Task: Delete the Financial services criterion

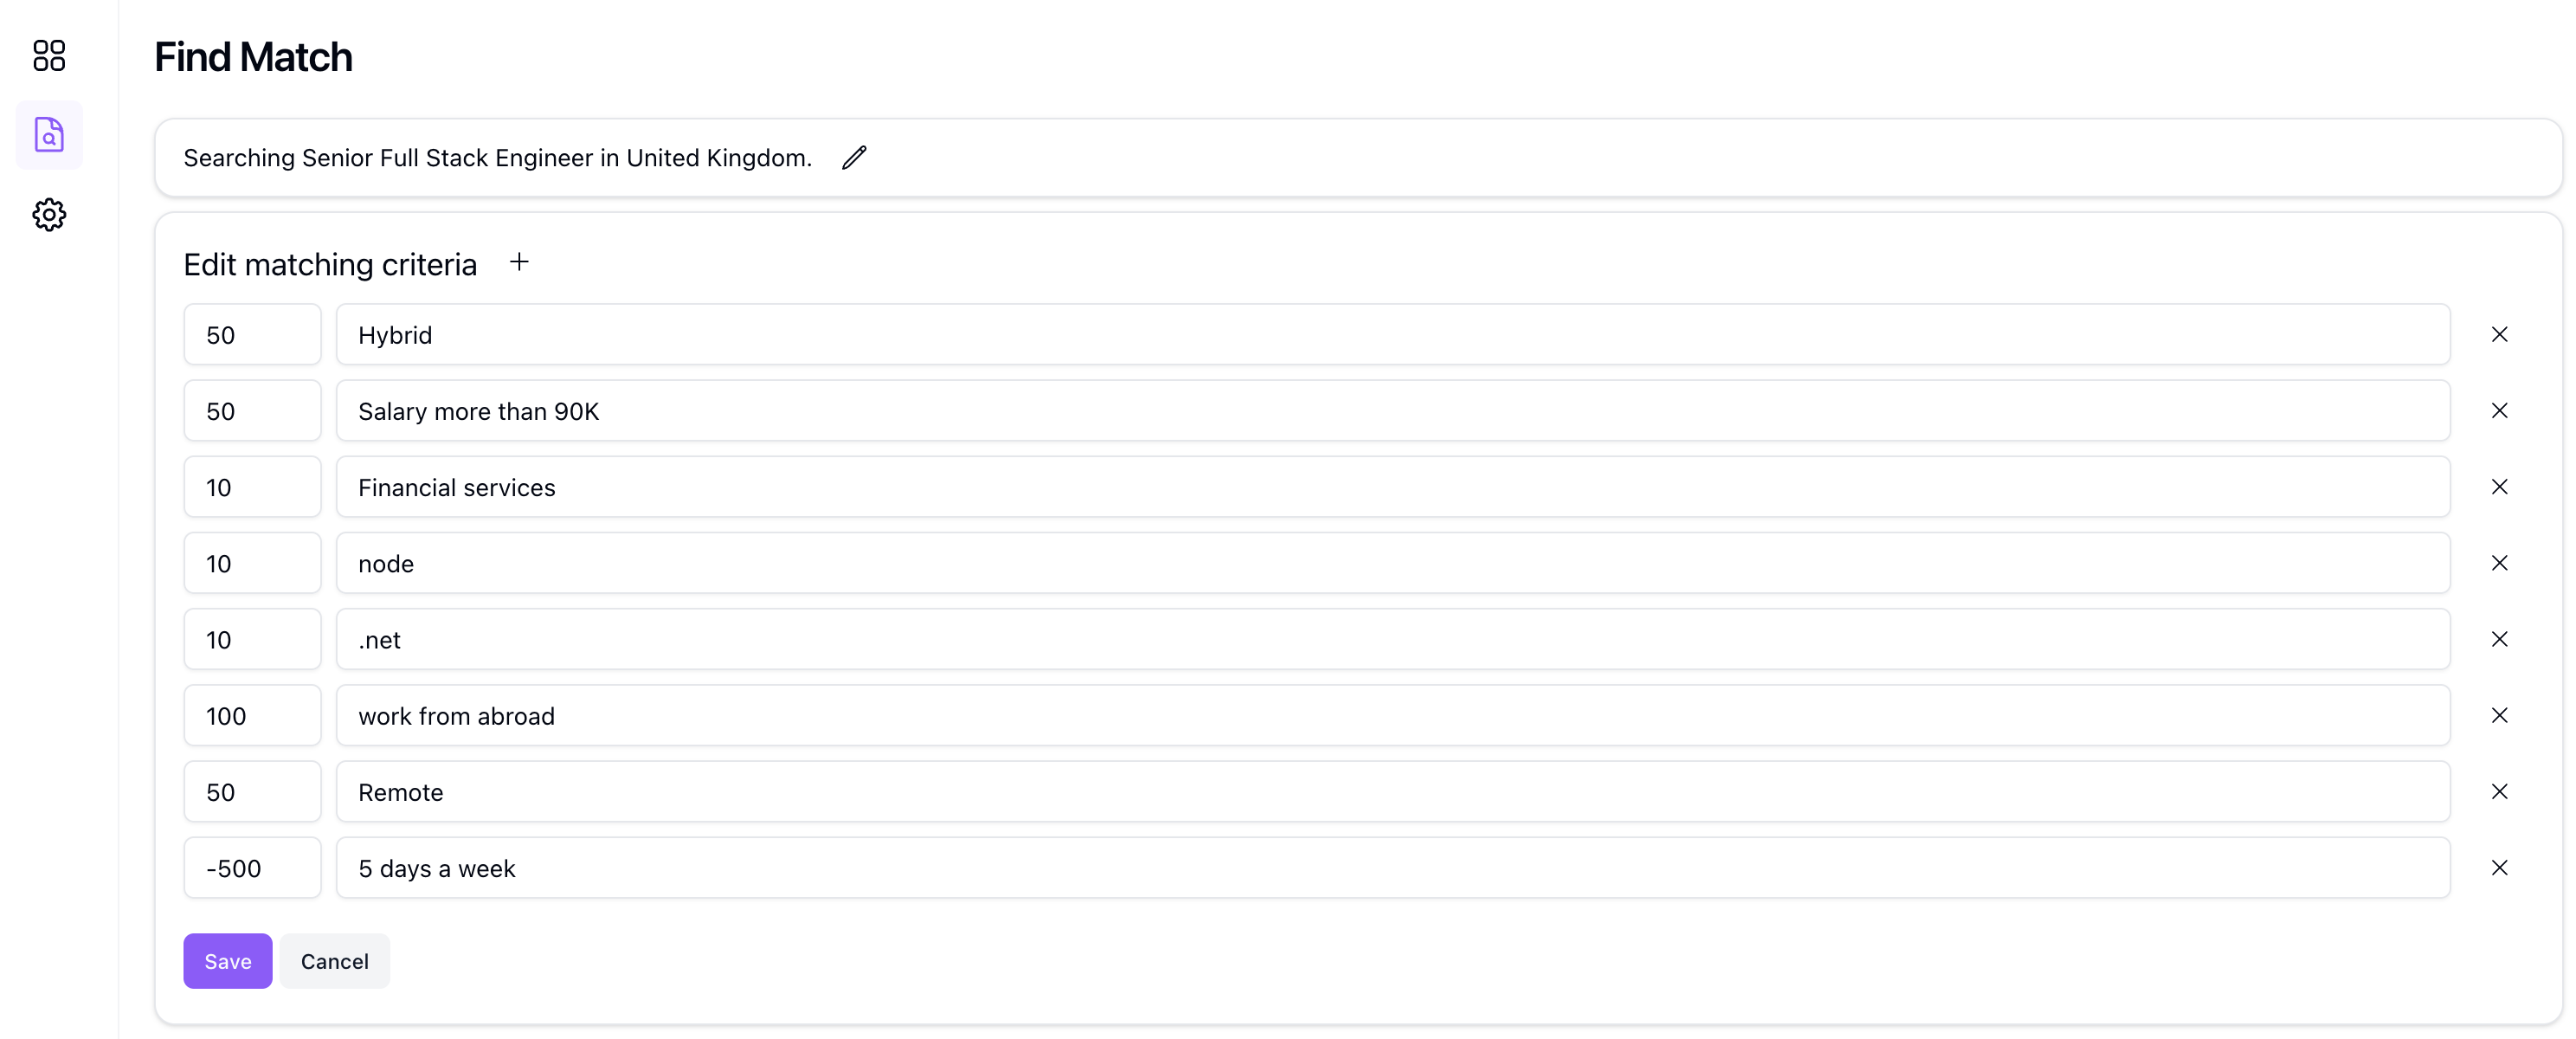Action: [x=2499, y=486]
